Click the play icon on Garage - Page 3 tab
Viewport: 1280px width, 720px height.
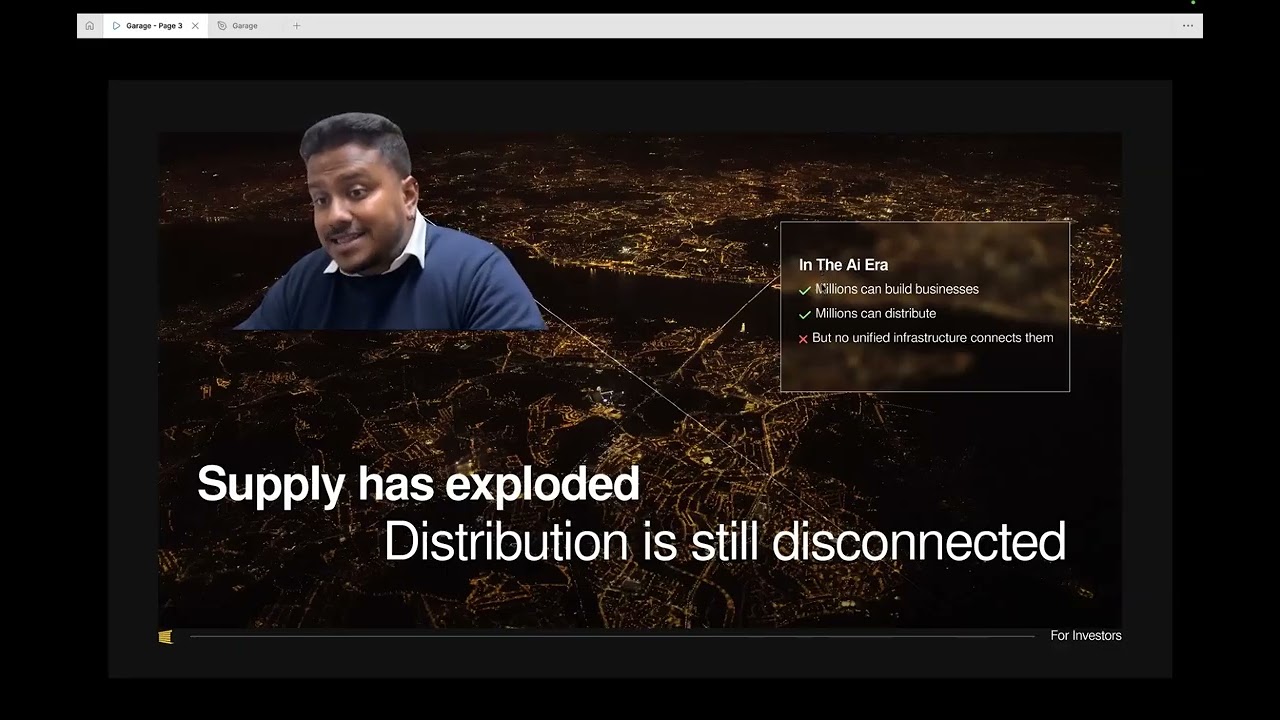point(116,26)
